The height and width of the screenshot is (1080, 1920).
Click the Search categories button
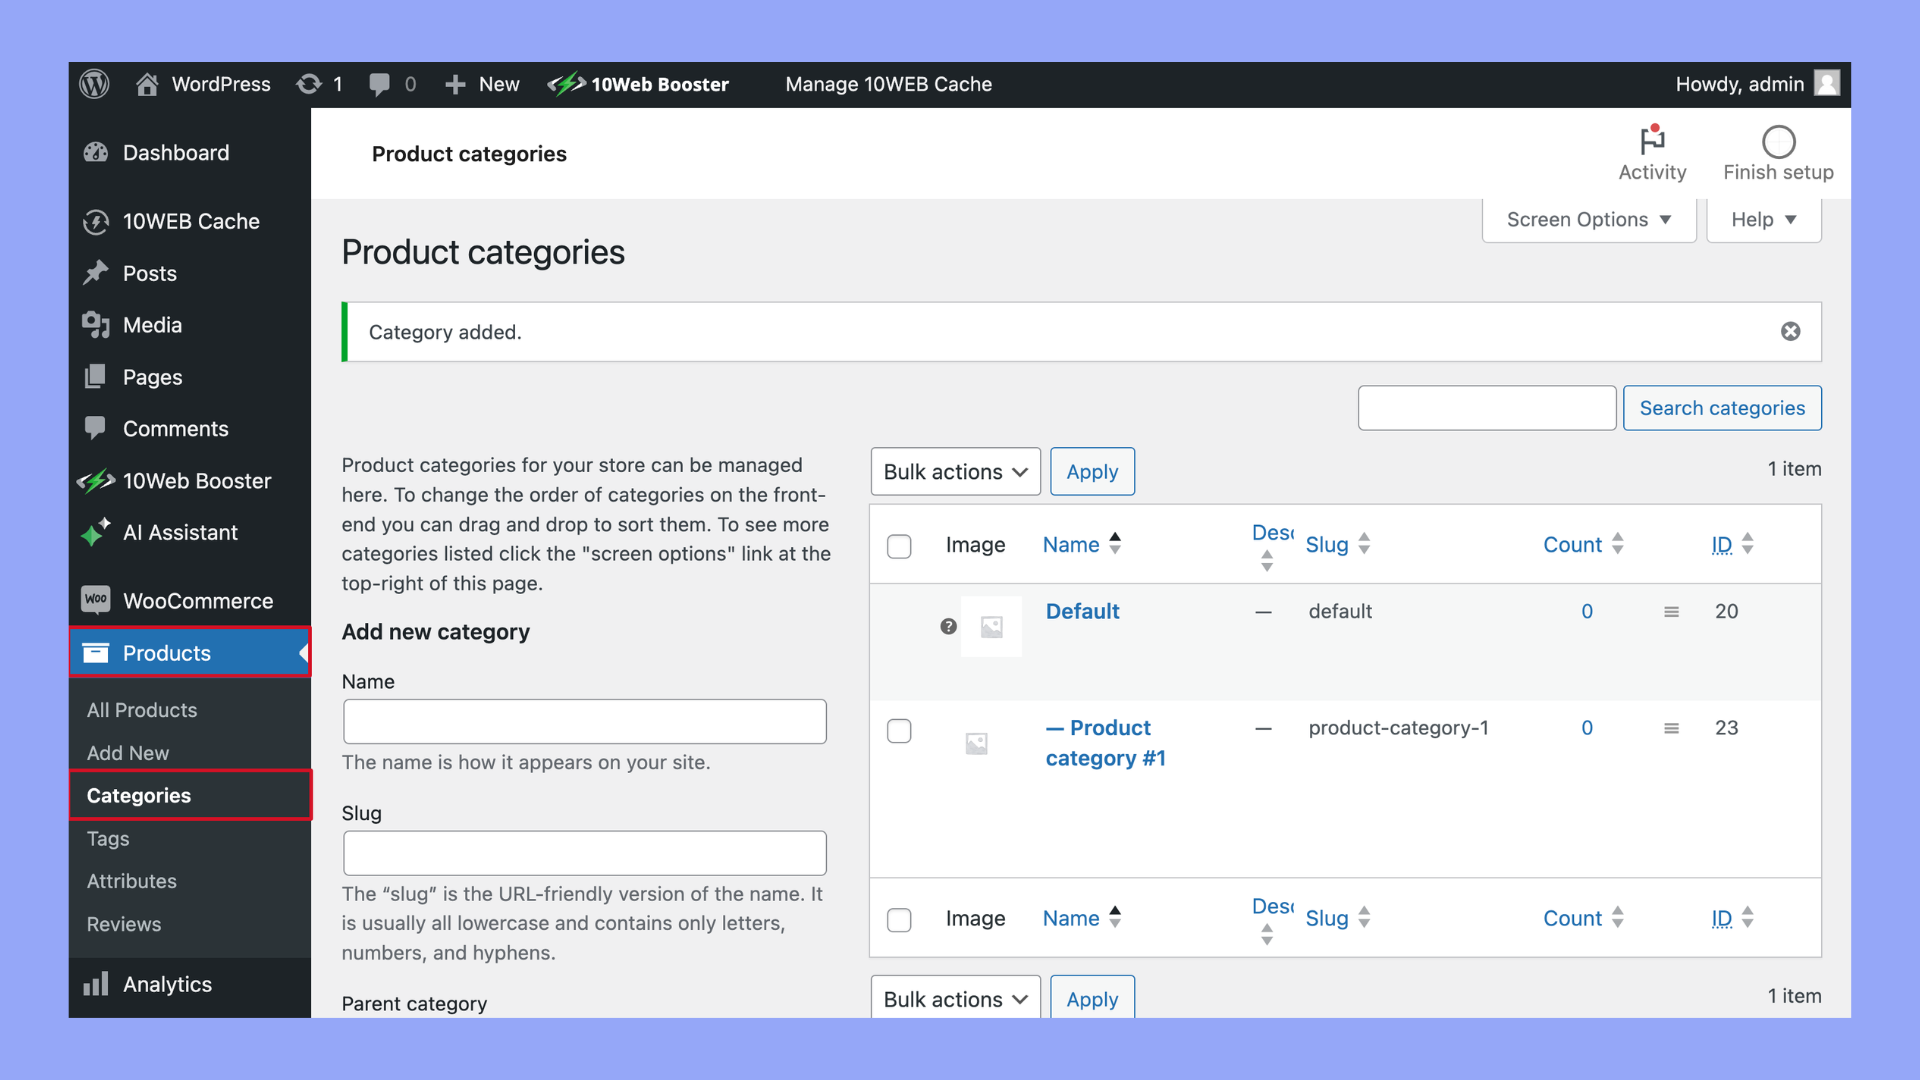[1721, 408]
